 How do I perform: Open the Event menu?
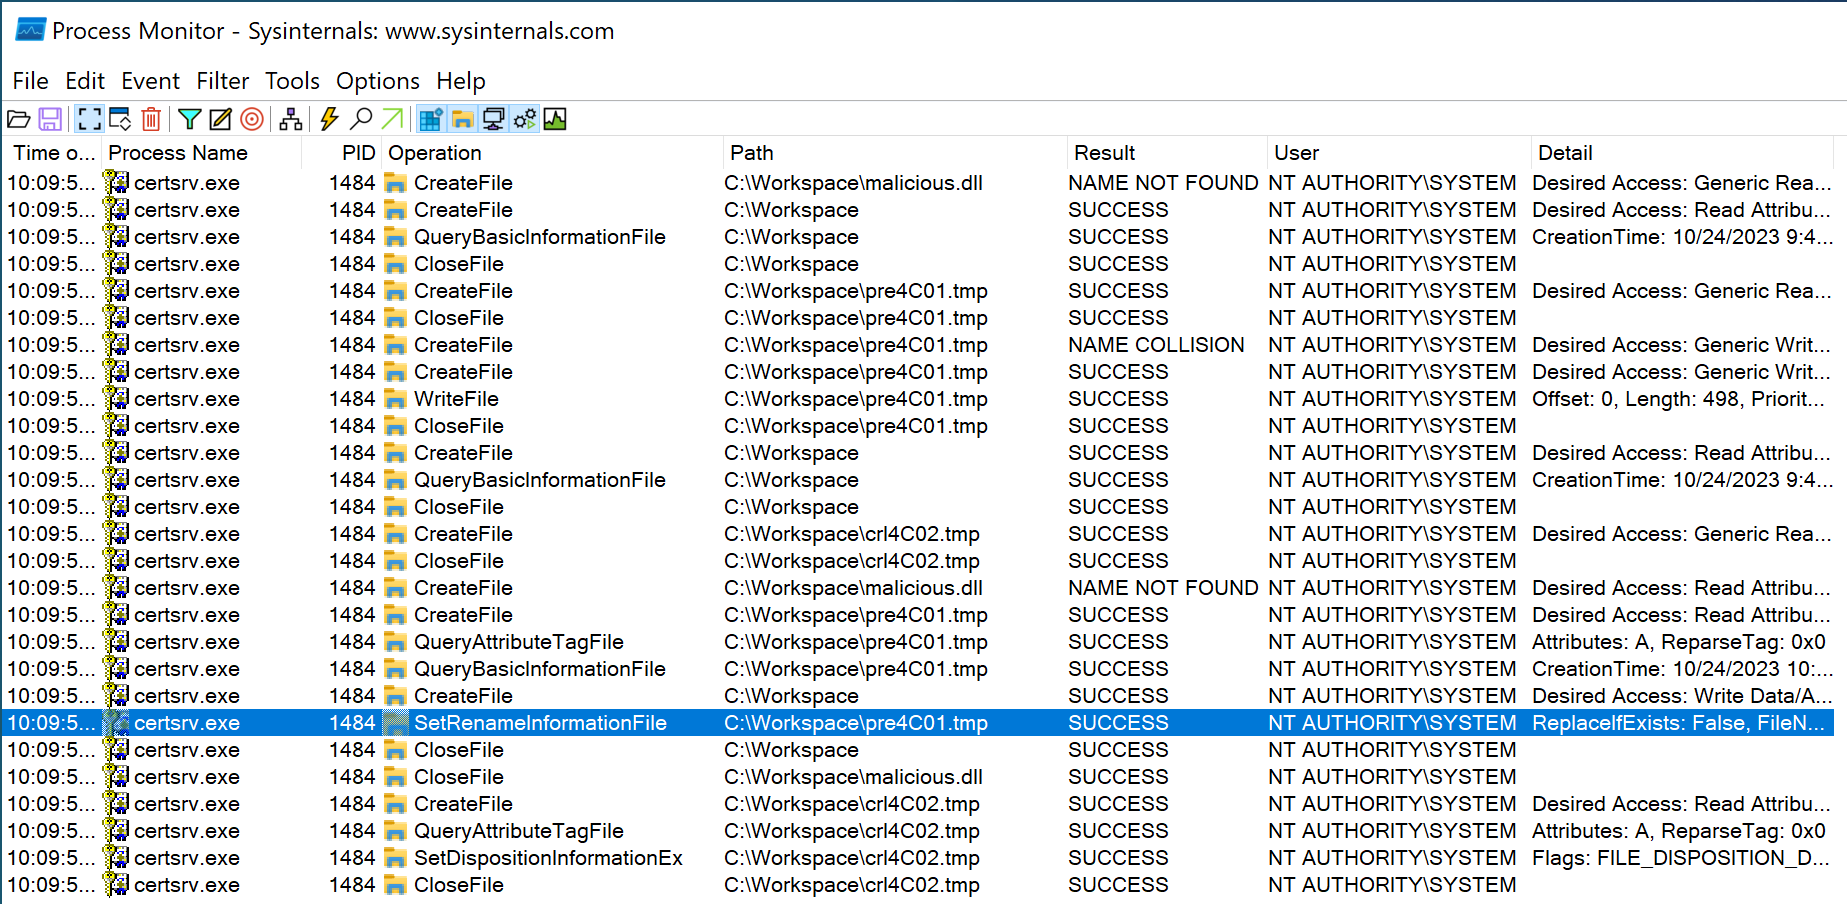150,81
